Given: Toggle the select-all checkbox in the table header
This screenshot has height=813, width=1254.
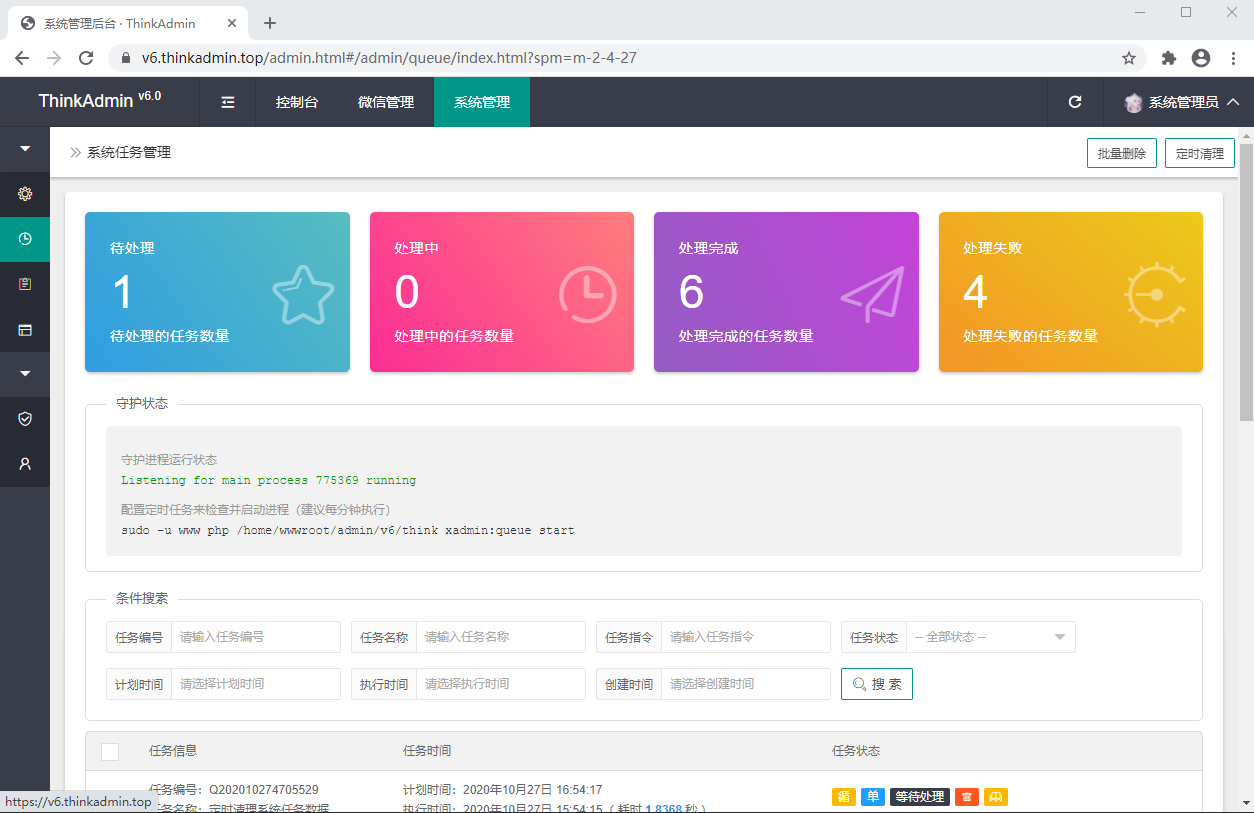Looking at the screenshot, I should pyautogui.click(x=110, y=751).
